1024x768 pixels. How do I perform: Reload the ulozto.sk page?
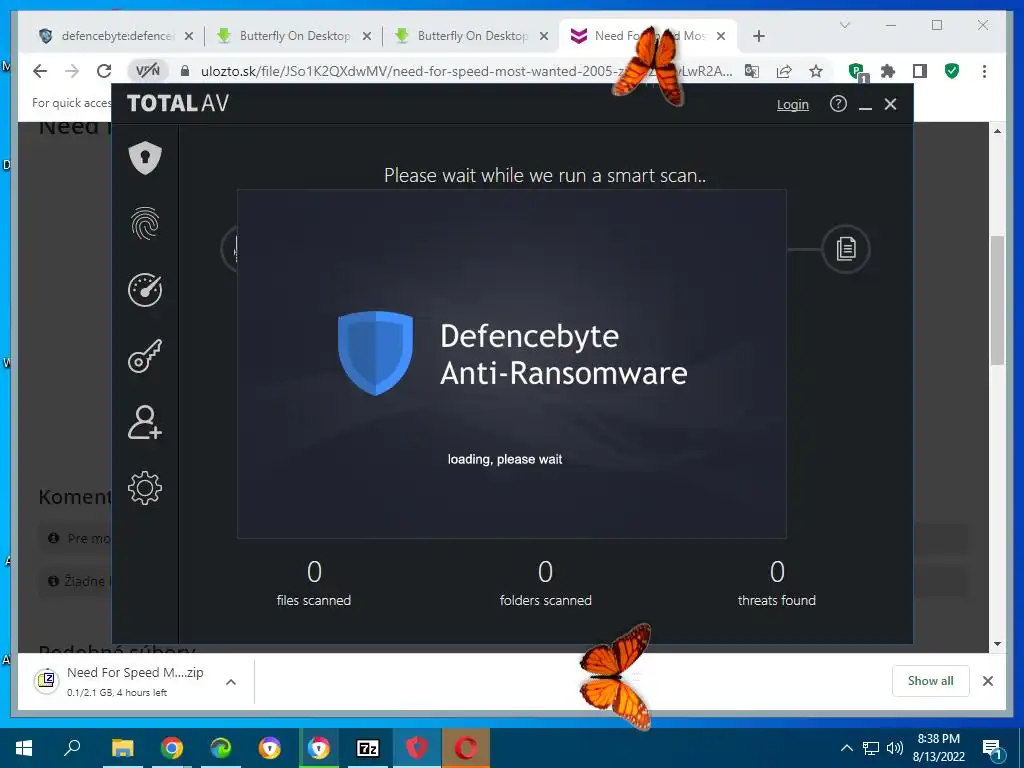(104, 71)
